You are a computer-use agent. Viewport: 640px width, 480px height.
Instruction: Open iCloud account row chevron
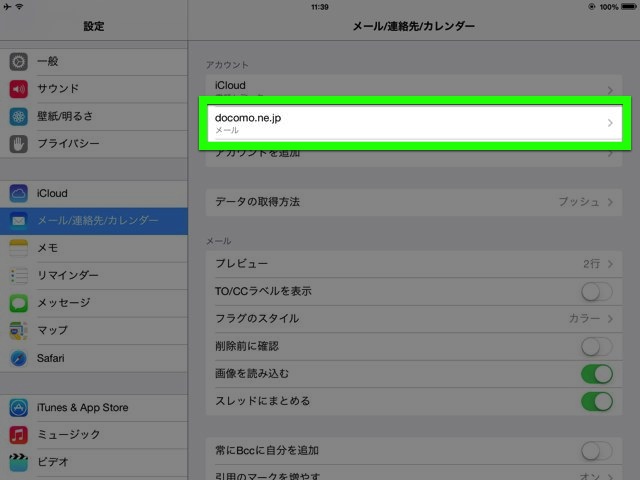[x=610, y=90]
